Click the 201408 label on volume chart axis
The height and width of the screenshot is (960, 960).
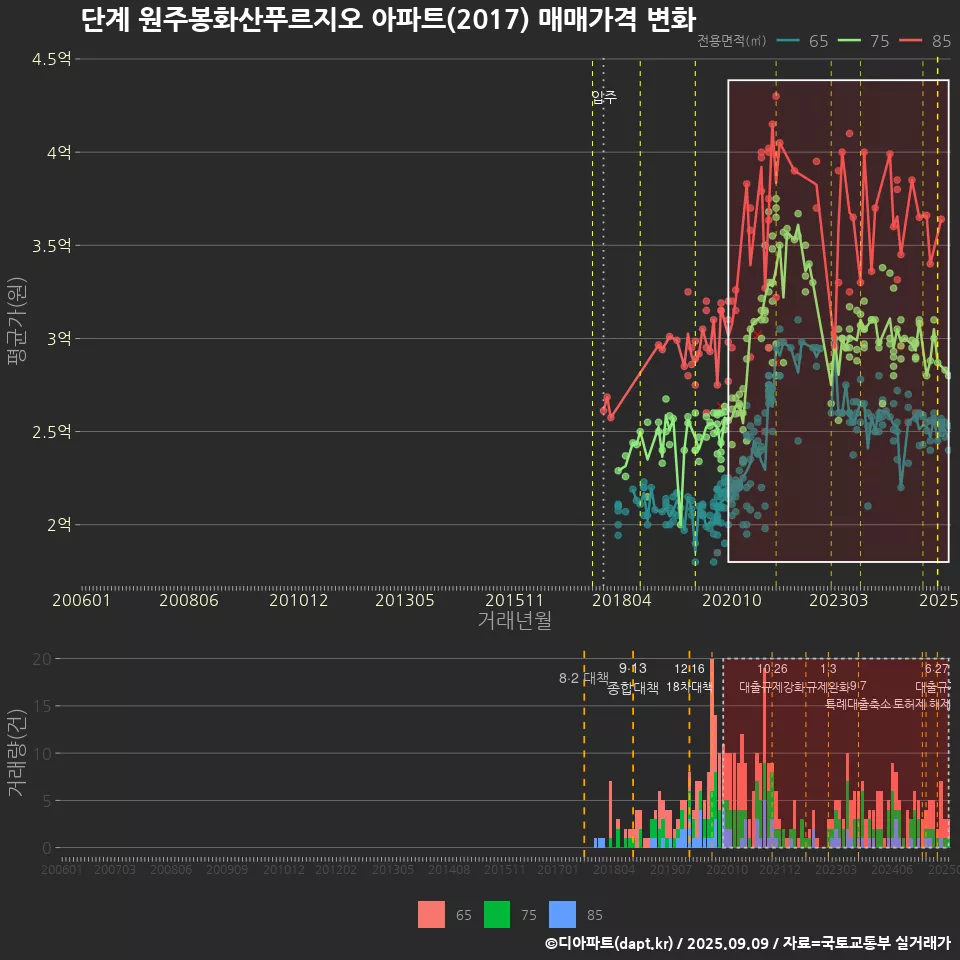tap(448, 869)
